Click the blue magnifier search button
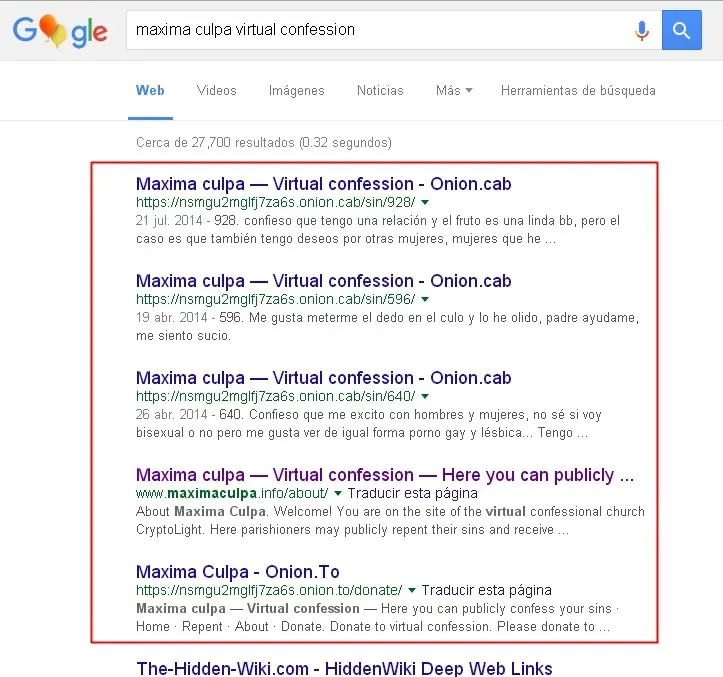 [x=682, y=30]
